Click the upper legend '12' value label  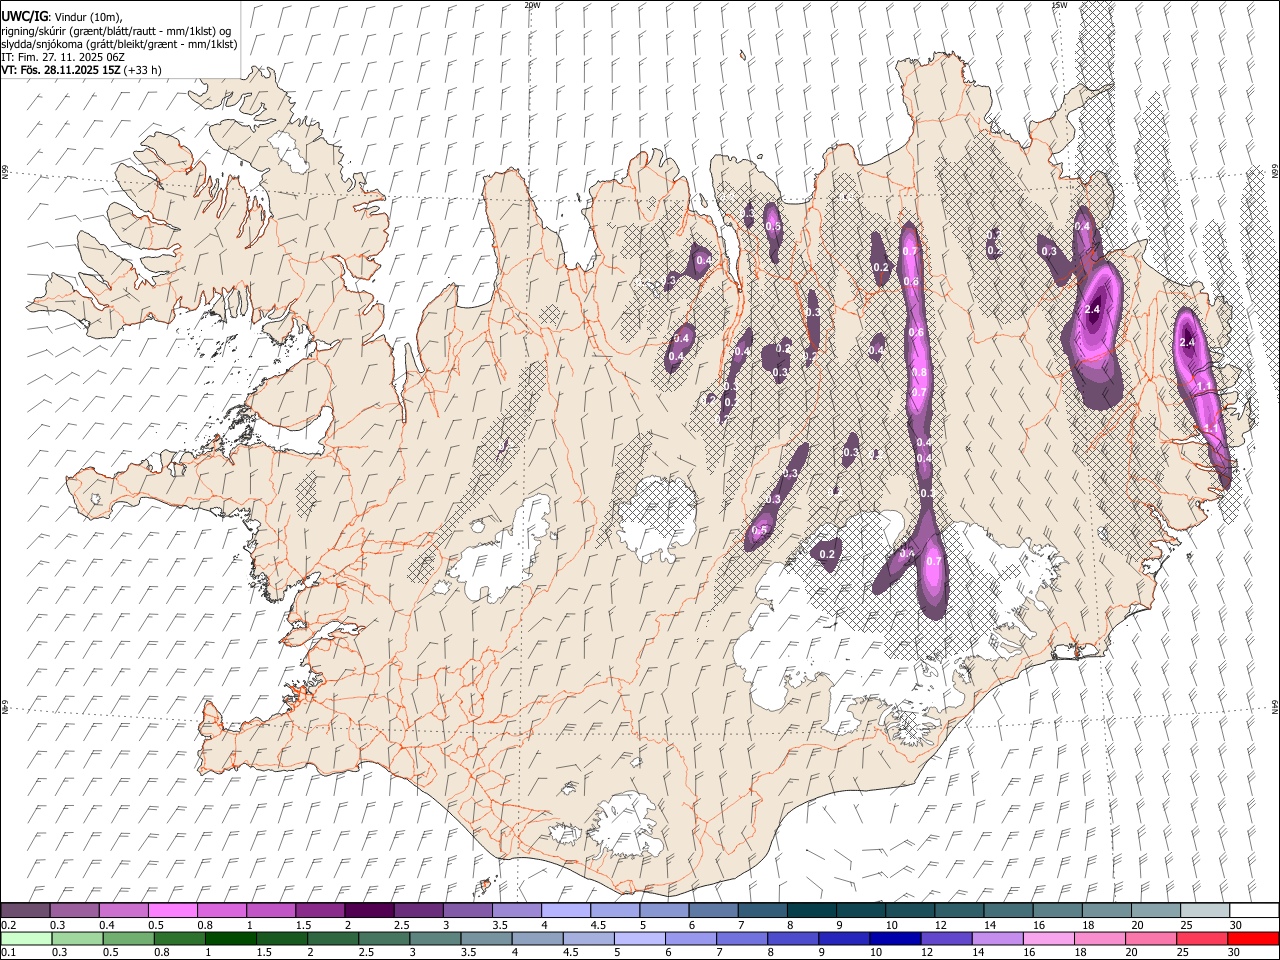click(940, 925)
